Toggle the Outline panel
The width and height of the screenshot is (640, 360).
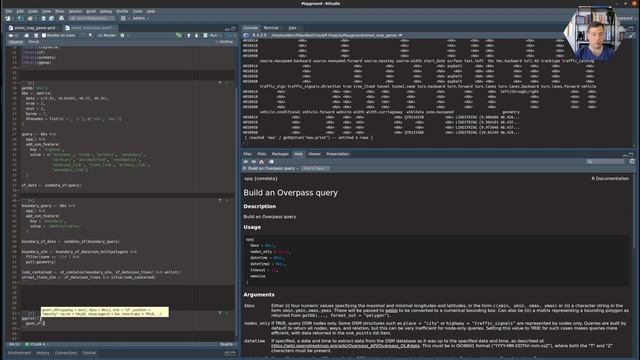point(224,42)
